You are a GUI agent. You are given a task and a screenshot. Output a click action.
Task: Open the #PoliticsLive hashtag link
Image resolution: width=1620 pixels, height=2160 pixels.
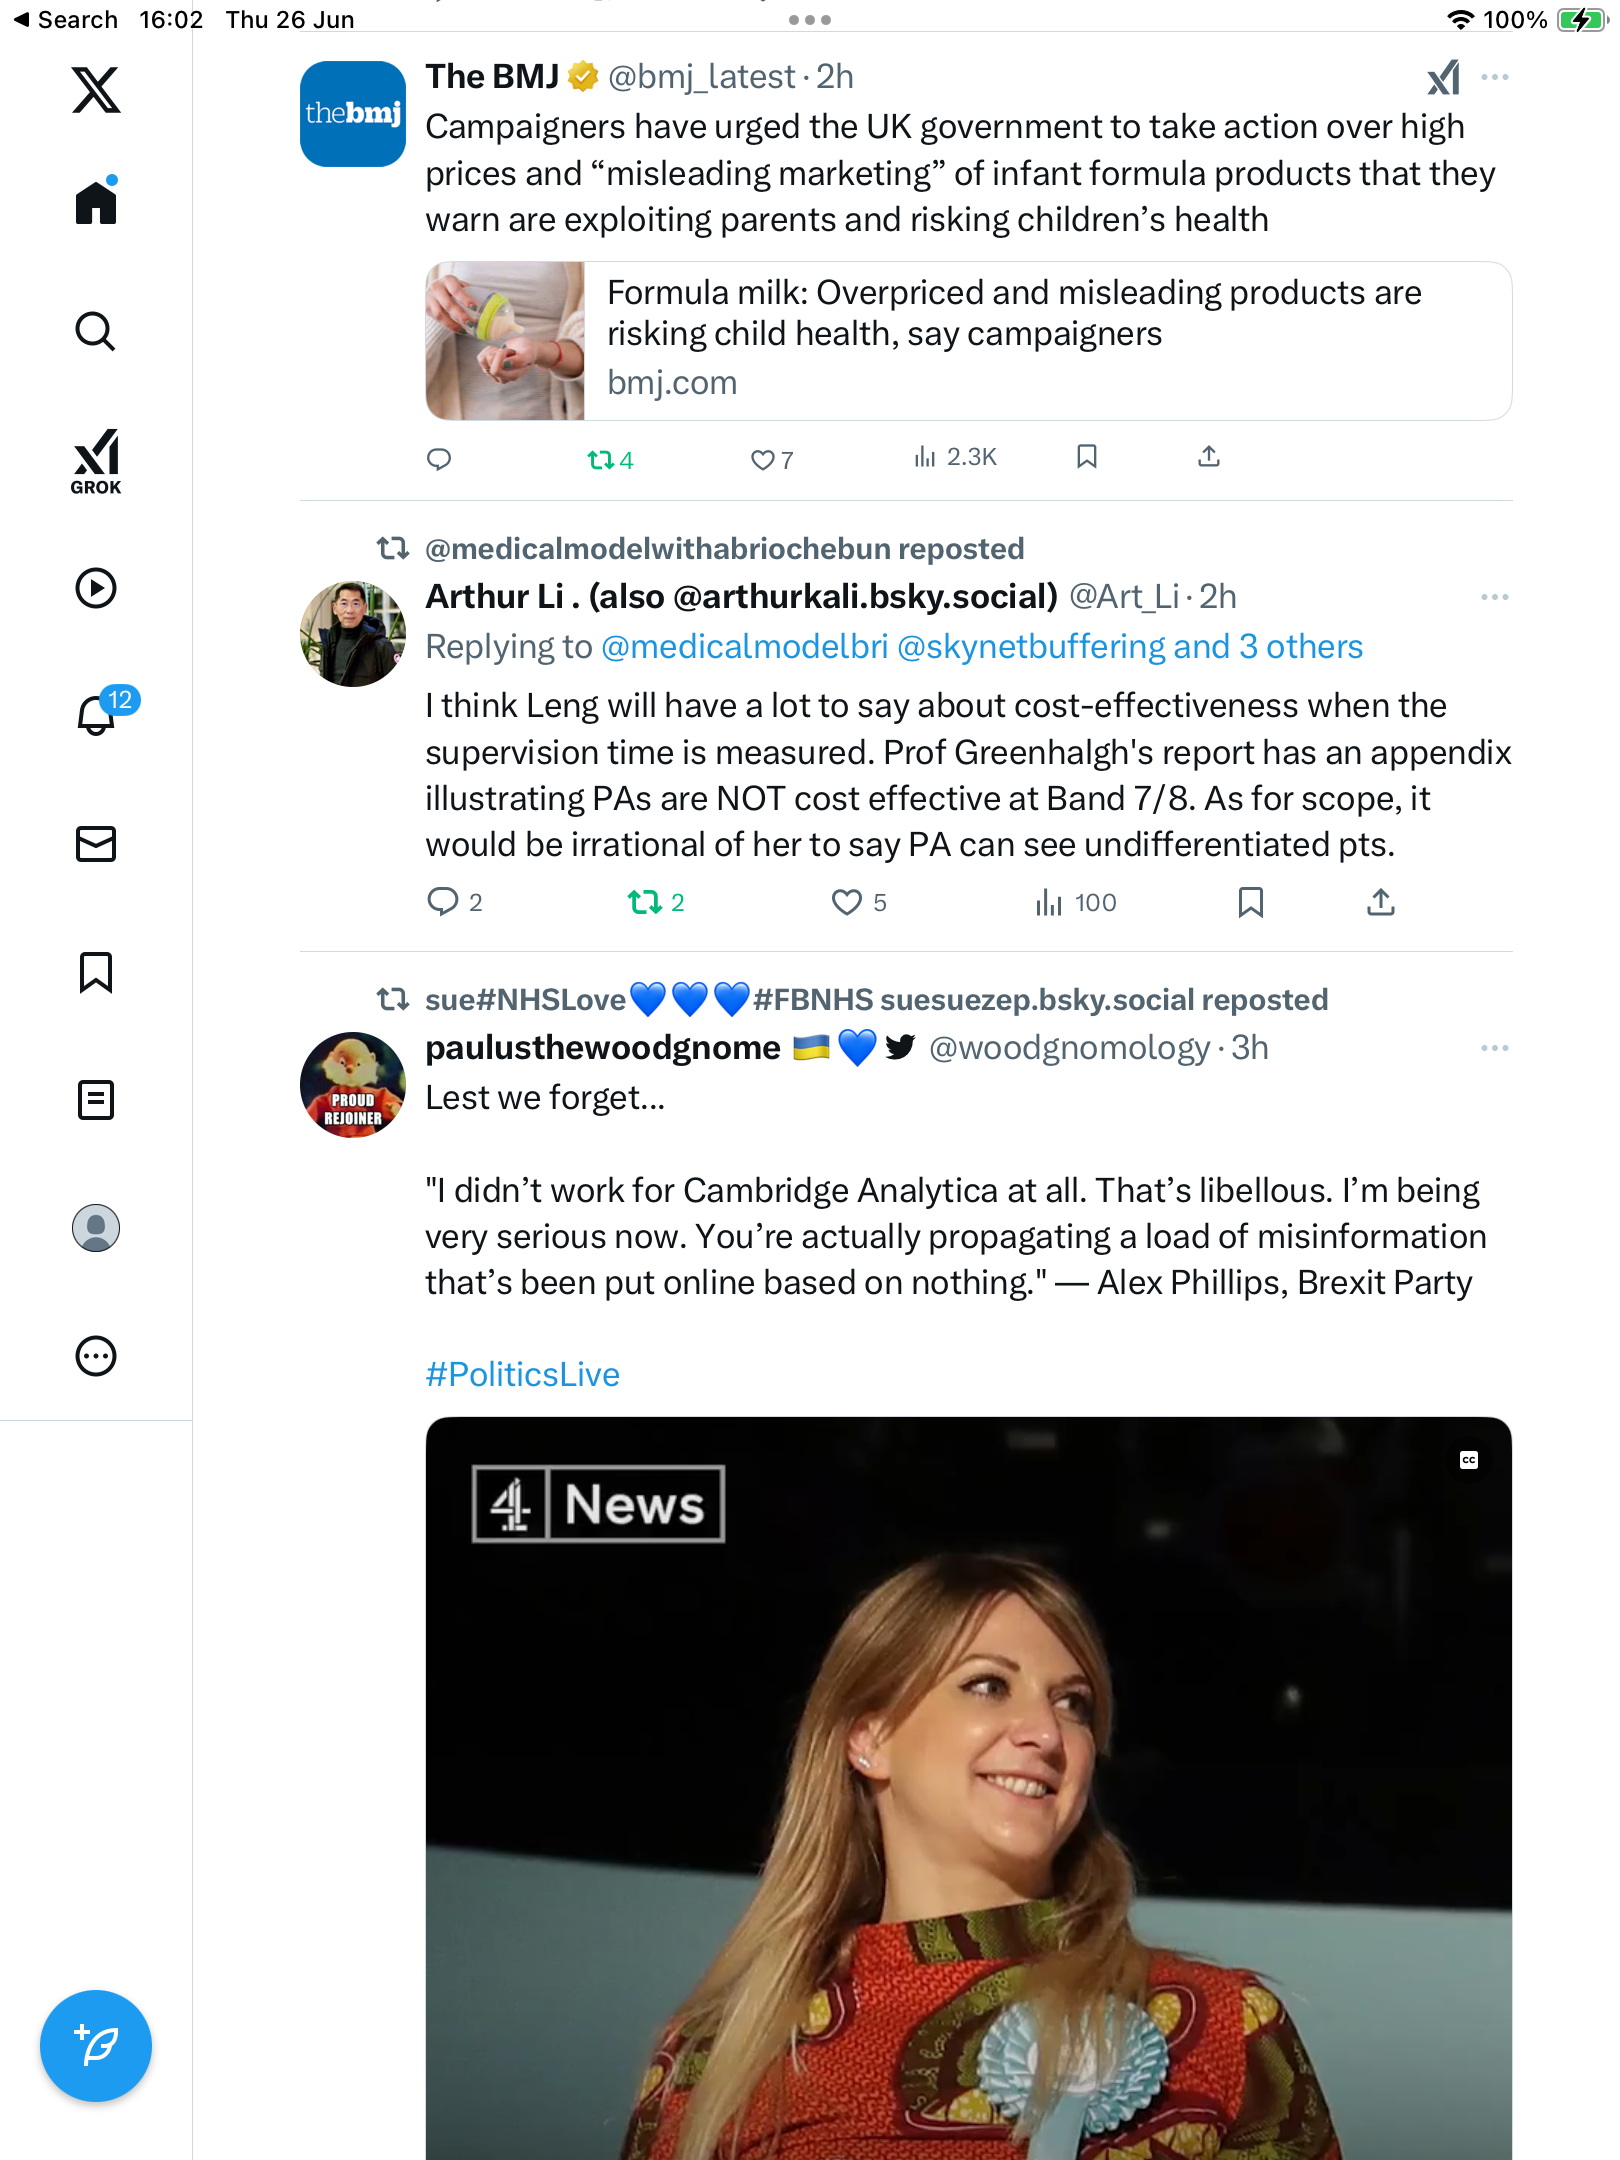coord(523,1374)
